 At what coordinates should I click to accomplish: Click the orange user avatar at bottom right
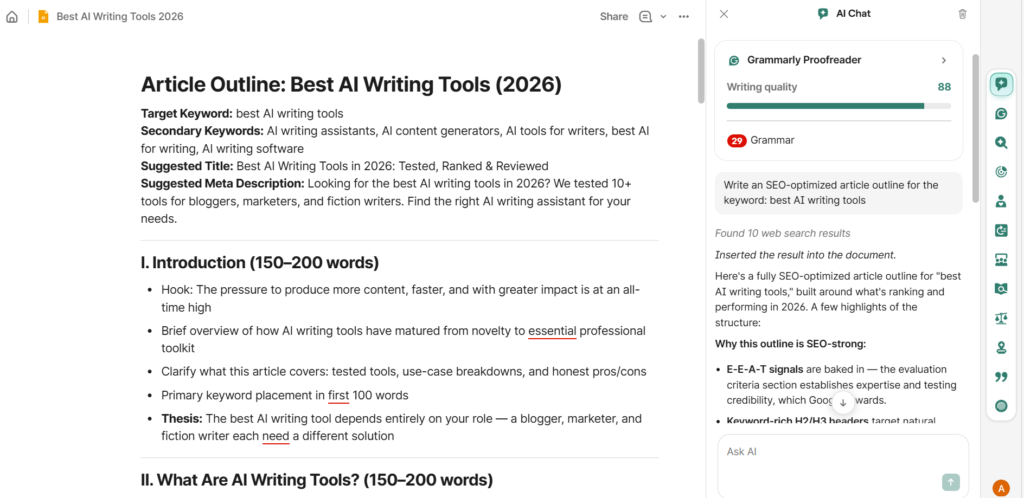coord(1001,487)
